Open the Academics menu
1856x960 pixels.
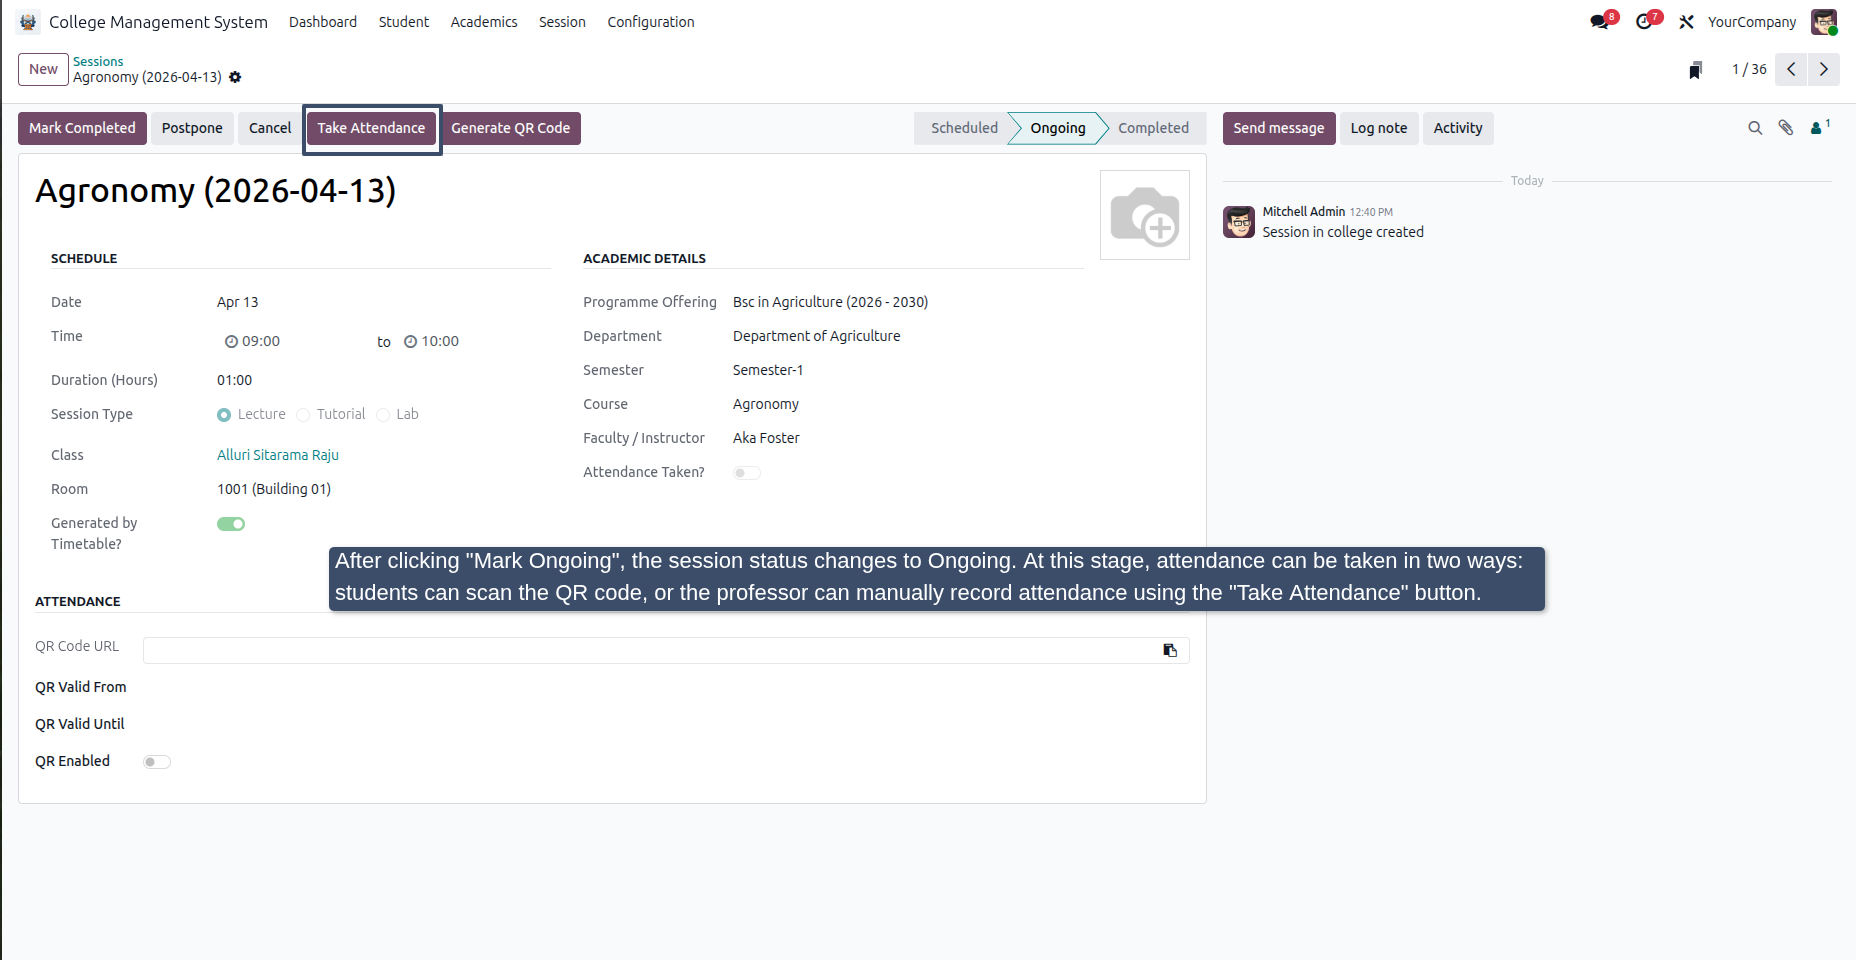pyautogui.click(x=484, y=22)
